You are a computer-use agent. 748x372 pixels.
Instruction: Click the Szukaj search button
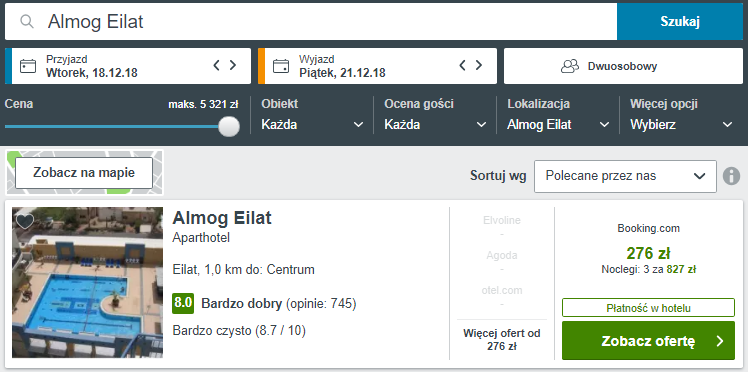pos(680,21)
